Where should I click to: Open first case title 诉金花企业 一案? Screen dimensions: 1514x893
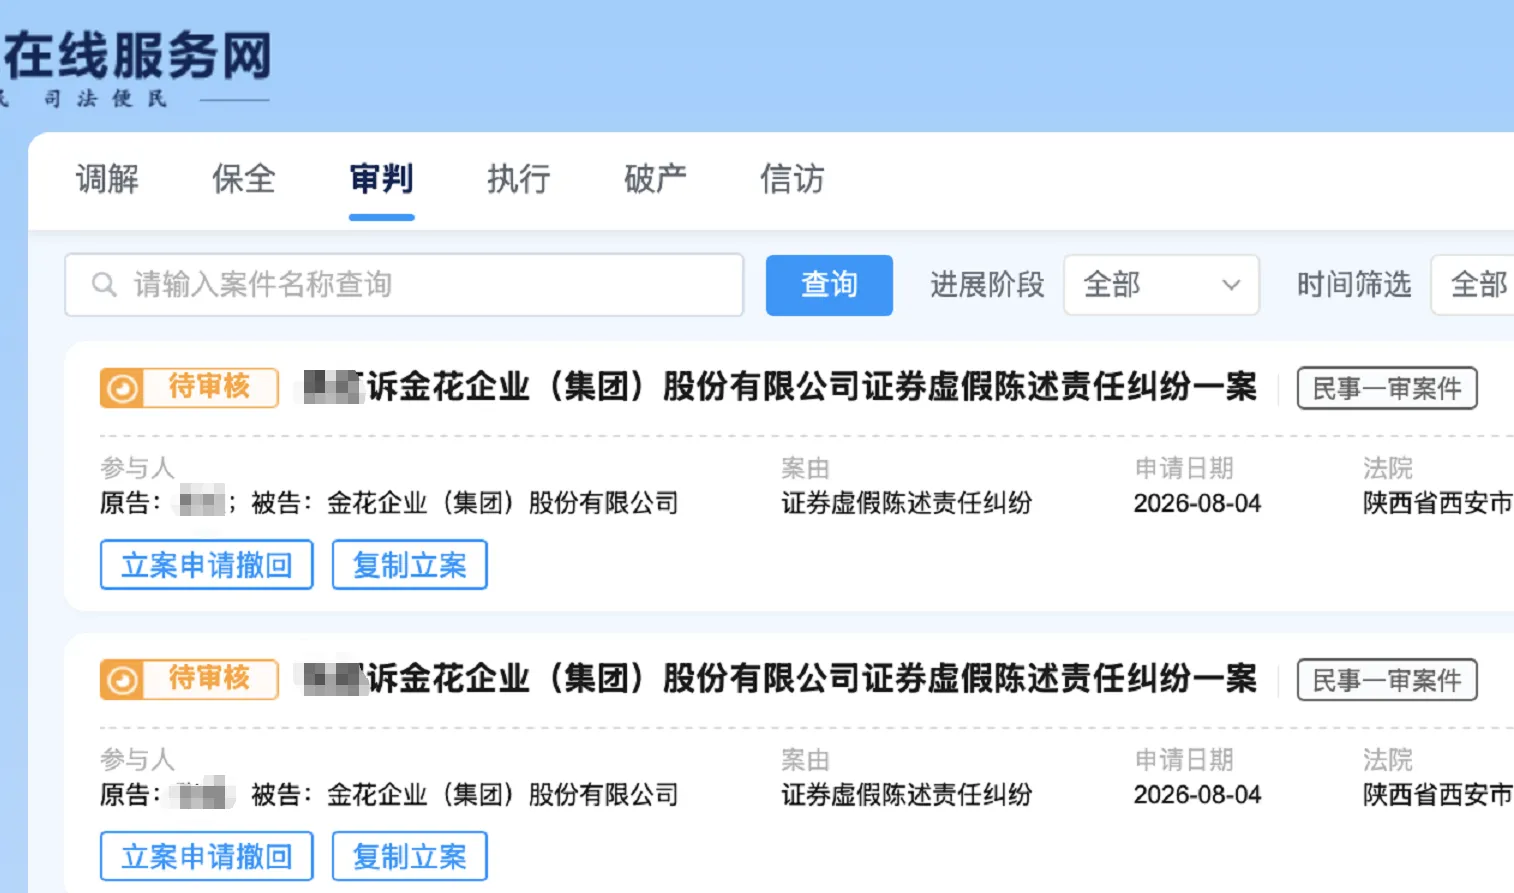(x=780, y=387)
